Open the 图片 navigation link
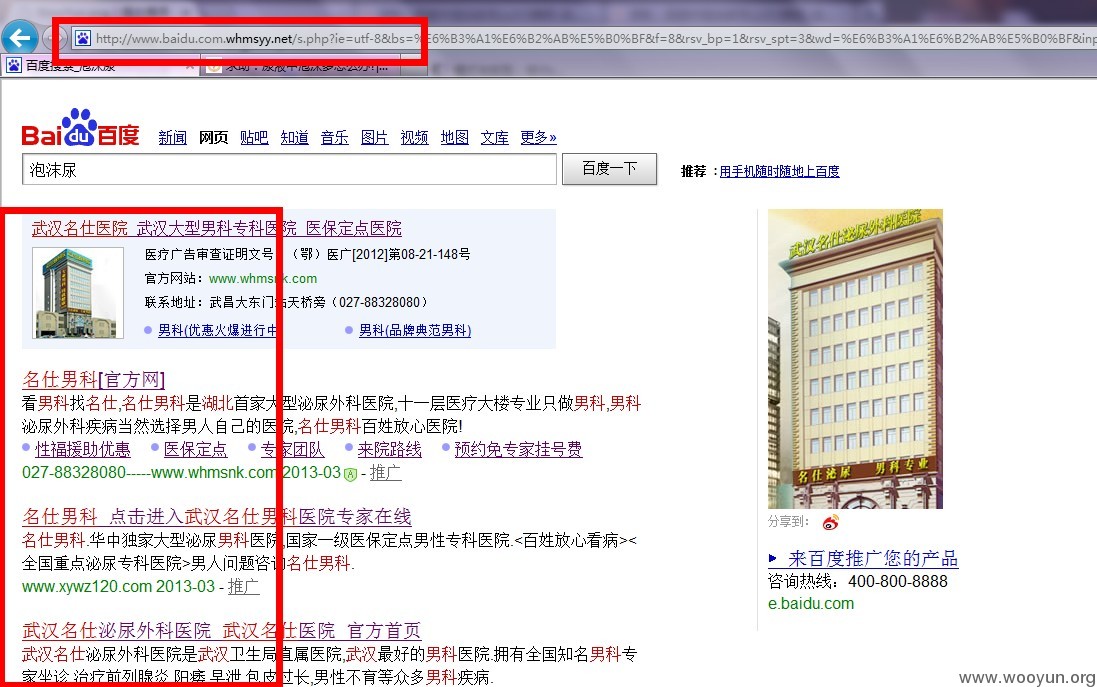This screenshot has height=687, width=1097. coord(374,137)
